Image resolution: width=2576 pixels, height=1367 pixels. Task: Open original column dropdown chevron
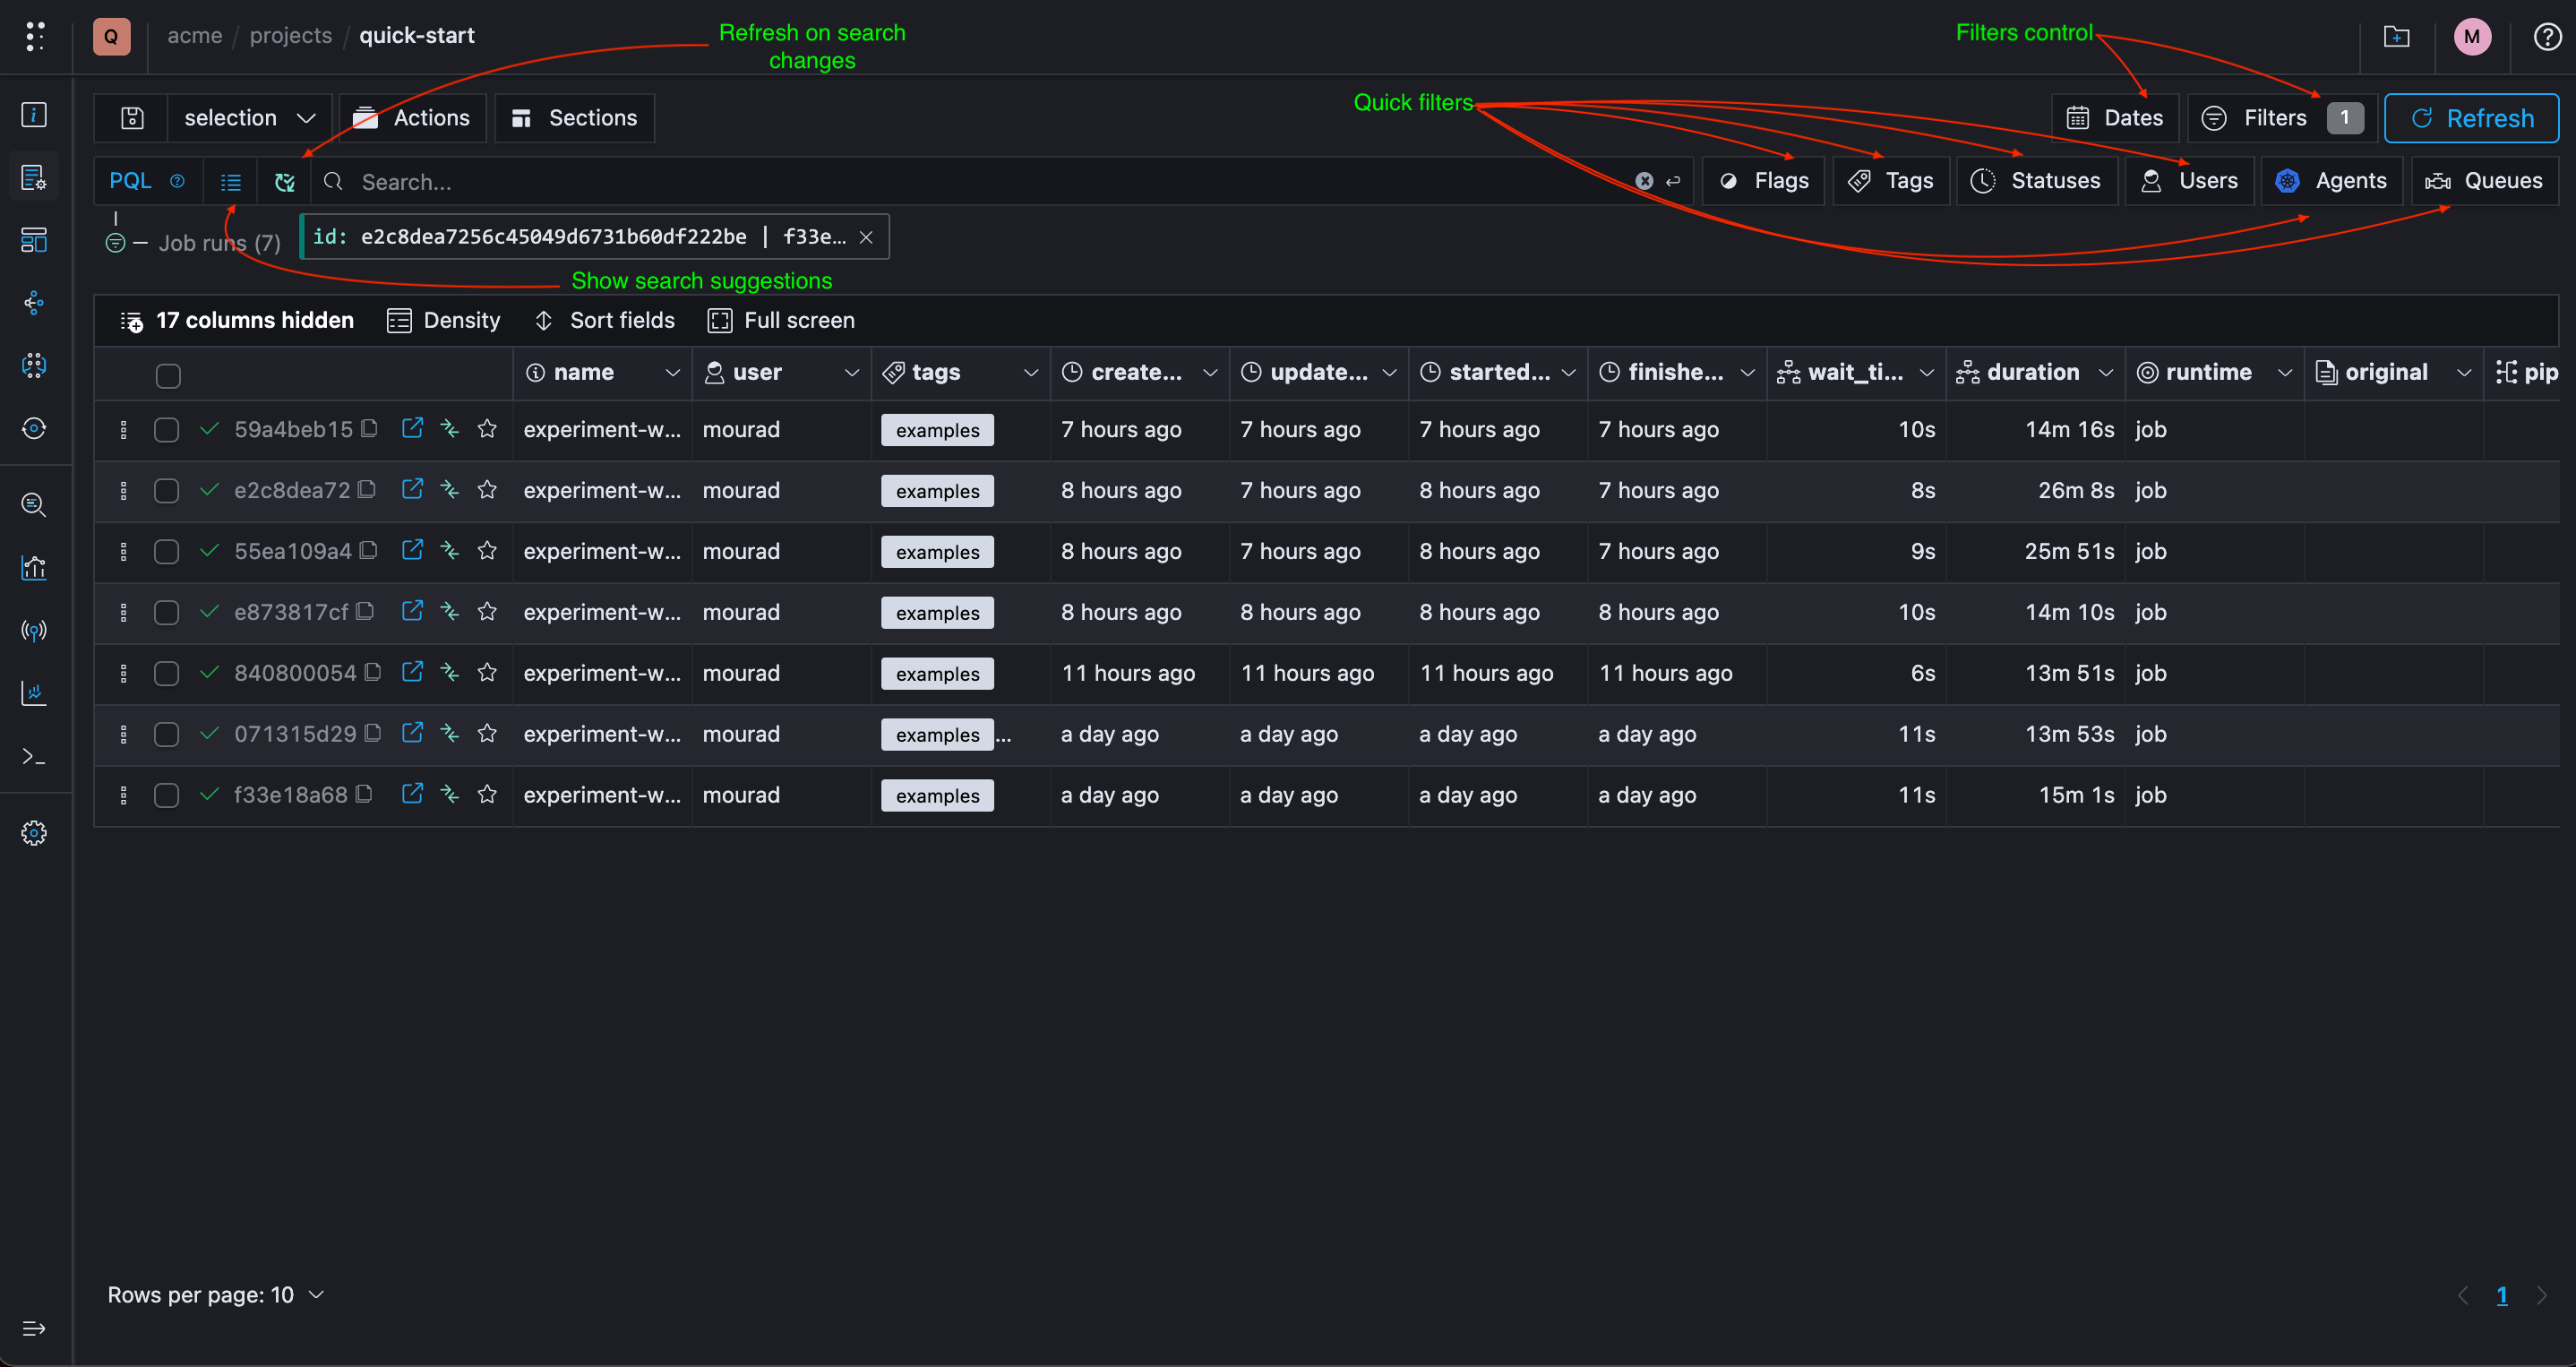click(2464, 373)
